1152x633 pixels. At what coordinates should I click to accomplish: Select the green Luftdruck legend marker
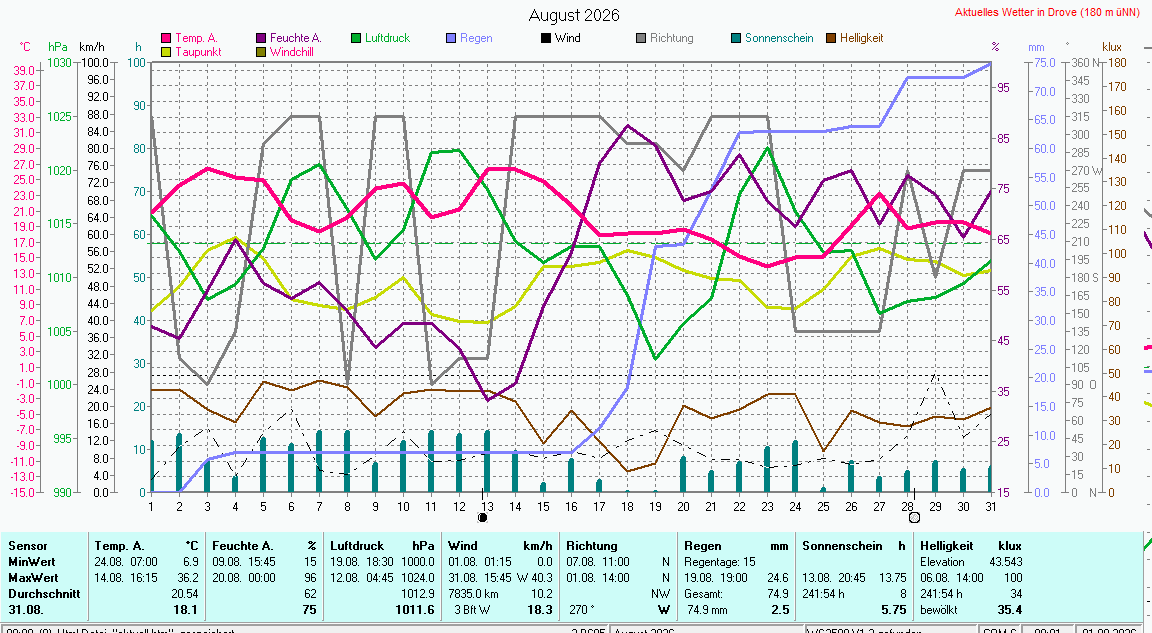pos(356,38)
